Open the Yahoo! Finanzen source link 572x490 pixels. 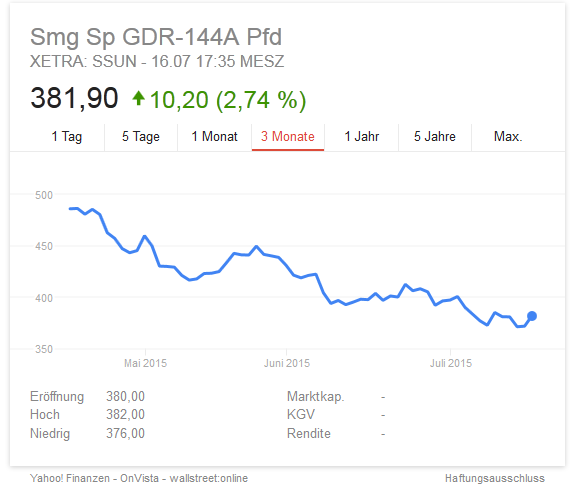pyautogui.click(x=70, y=478)
